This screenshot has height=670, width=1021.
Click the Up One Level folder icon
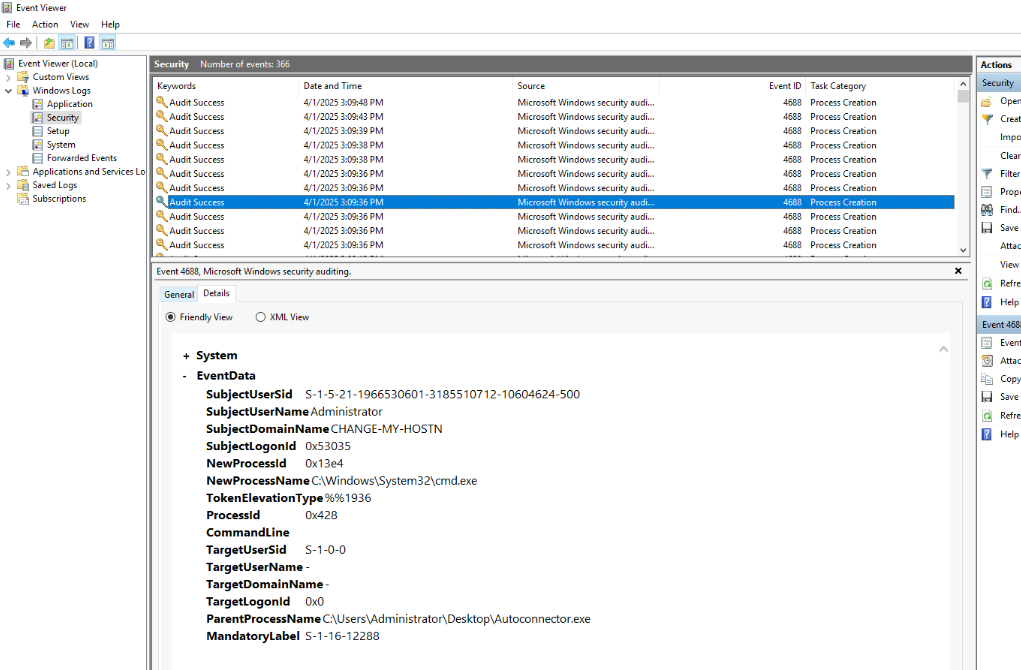[x=49, y=43]
